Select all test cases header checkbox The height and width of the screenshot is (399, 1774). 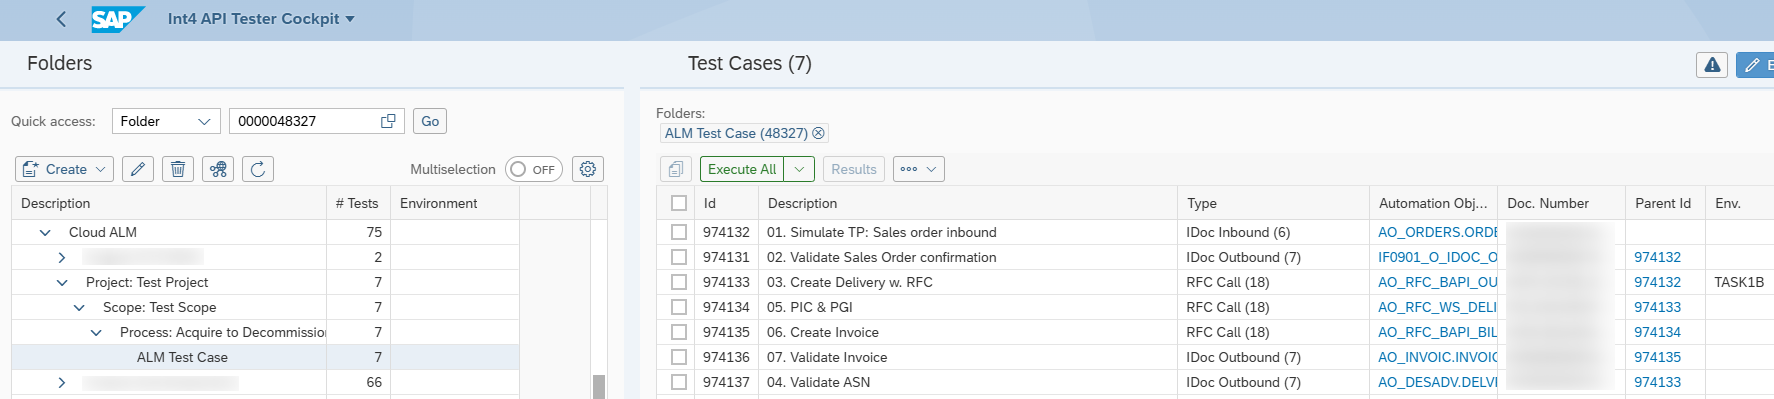[679, 203]
